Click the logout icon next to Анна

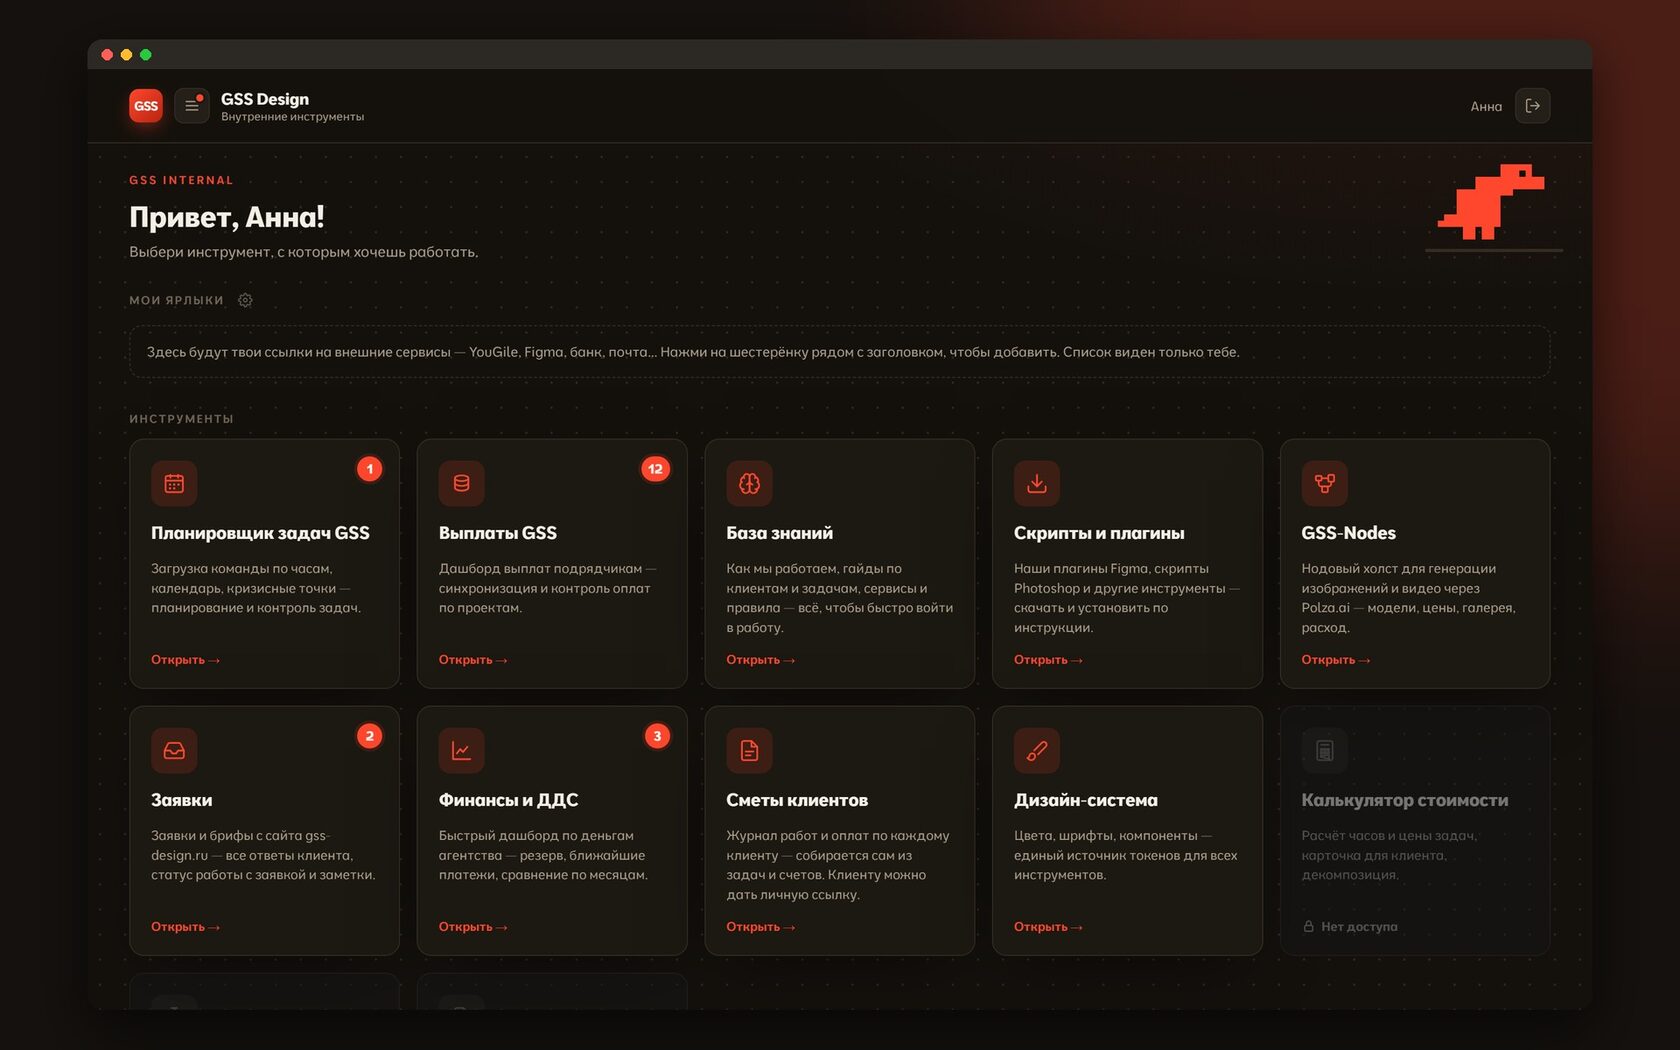click(x=1532, y=106)
